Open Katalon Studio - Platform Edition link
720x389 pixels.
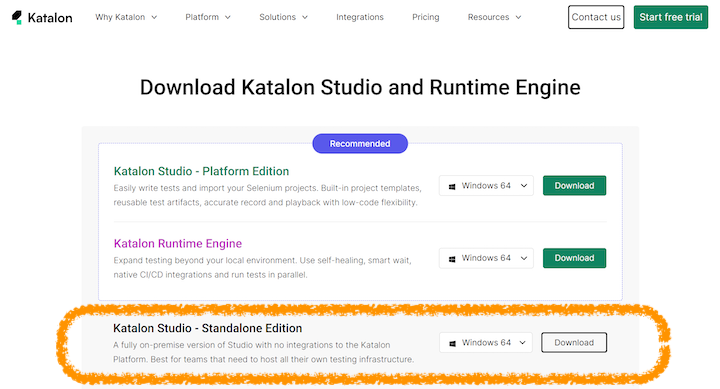[x=201, y=171]
